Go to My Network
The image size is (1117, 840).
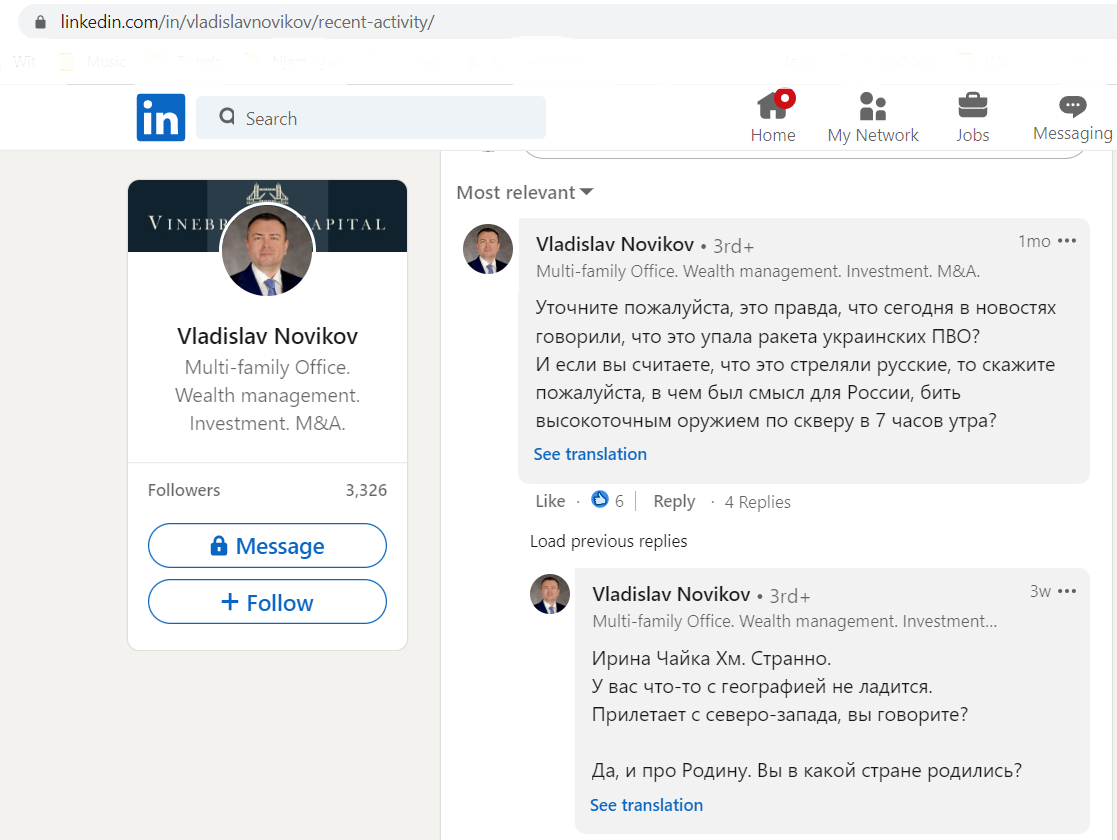tap(873, 118)
